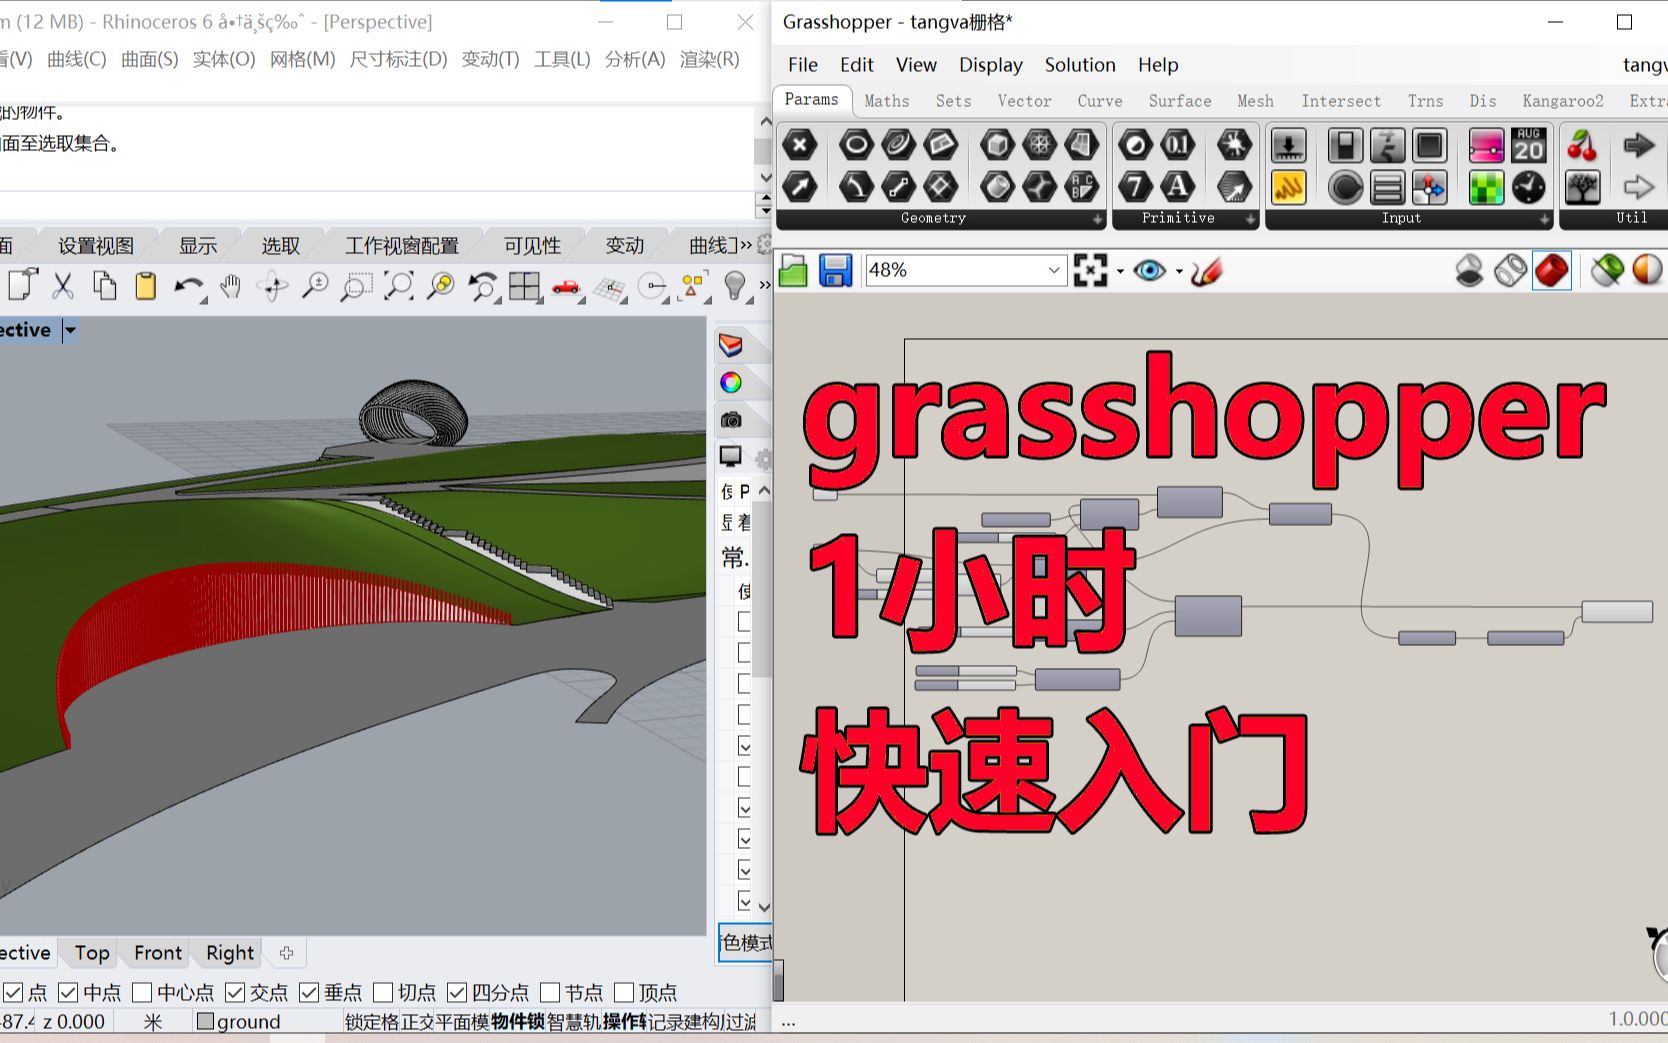Click the Rhino Cut scissors icon

pyautogui.click(x=63, y=286)
